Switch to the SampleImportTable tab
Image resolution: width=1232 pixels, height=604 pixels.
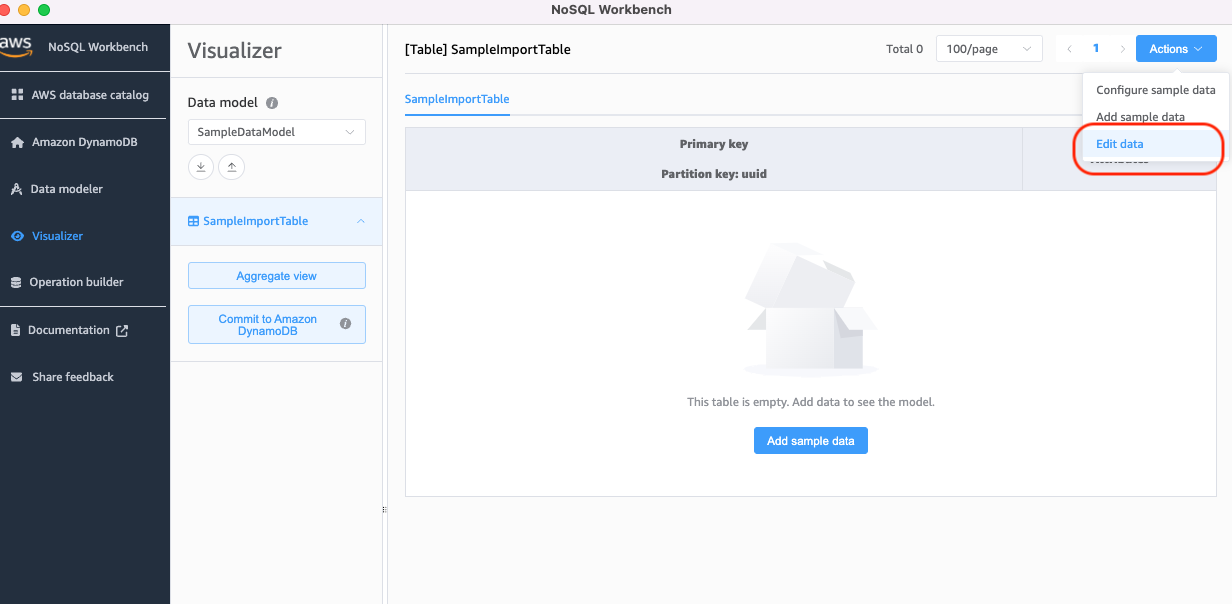pyautogui.click(x=457, y=99)
